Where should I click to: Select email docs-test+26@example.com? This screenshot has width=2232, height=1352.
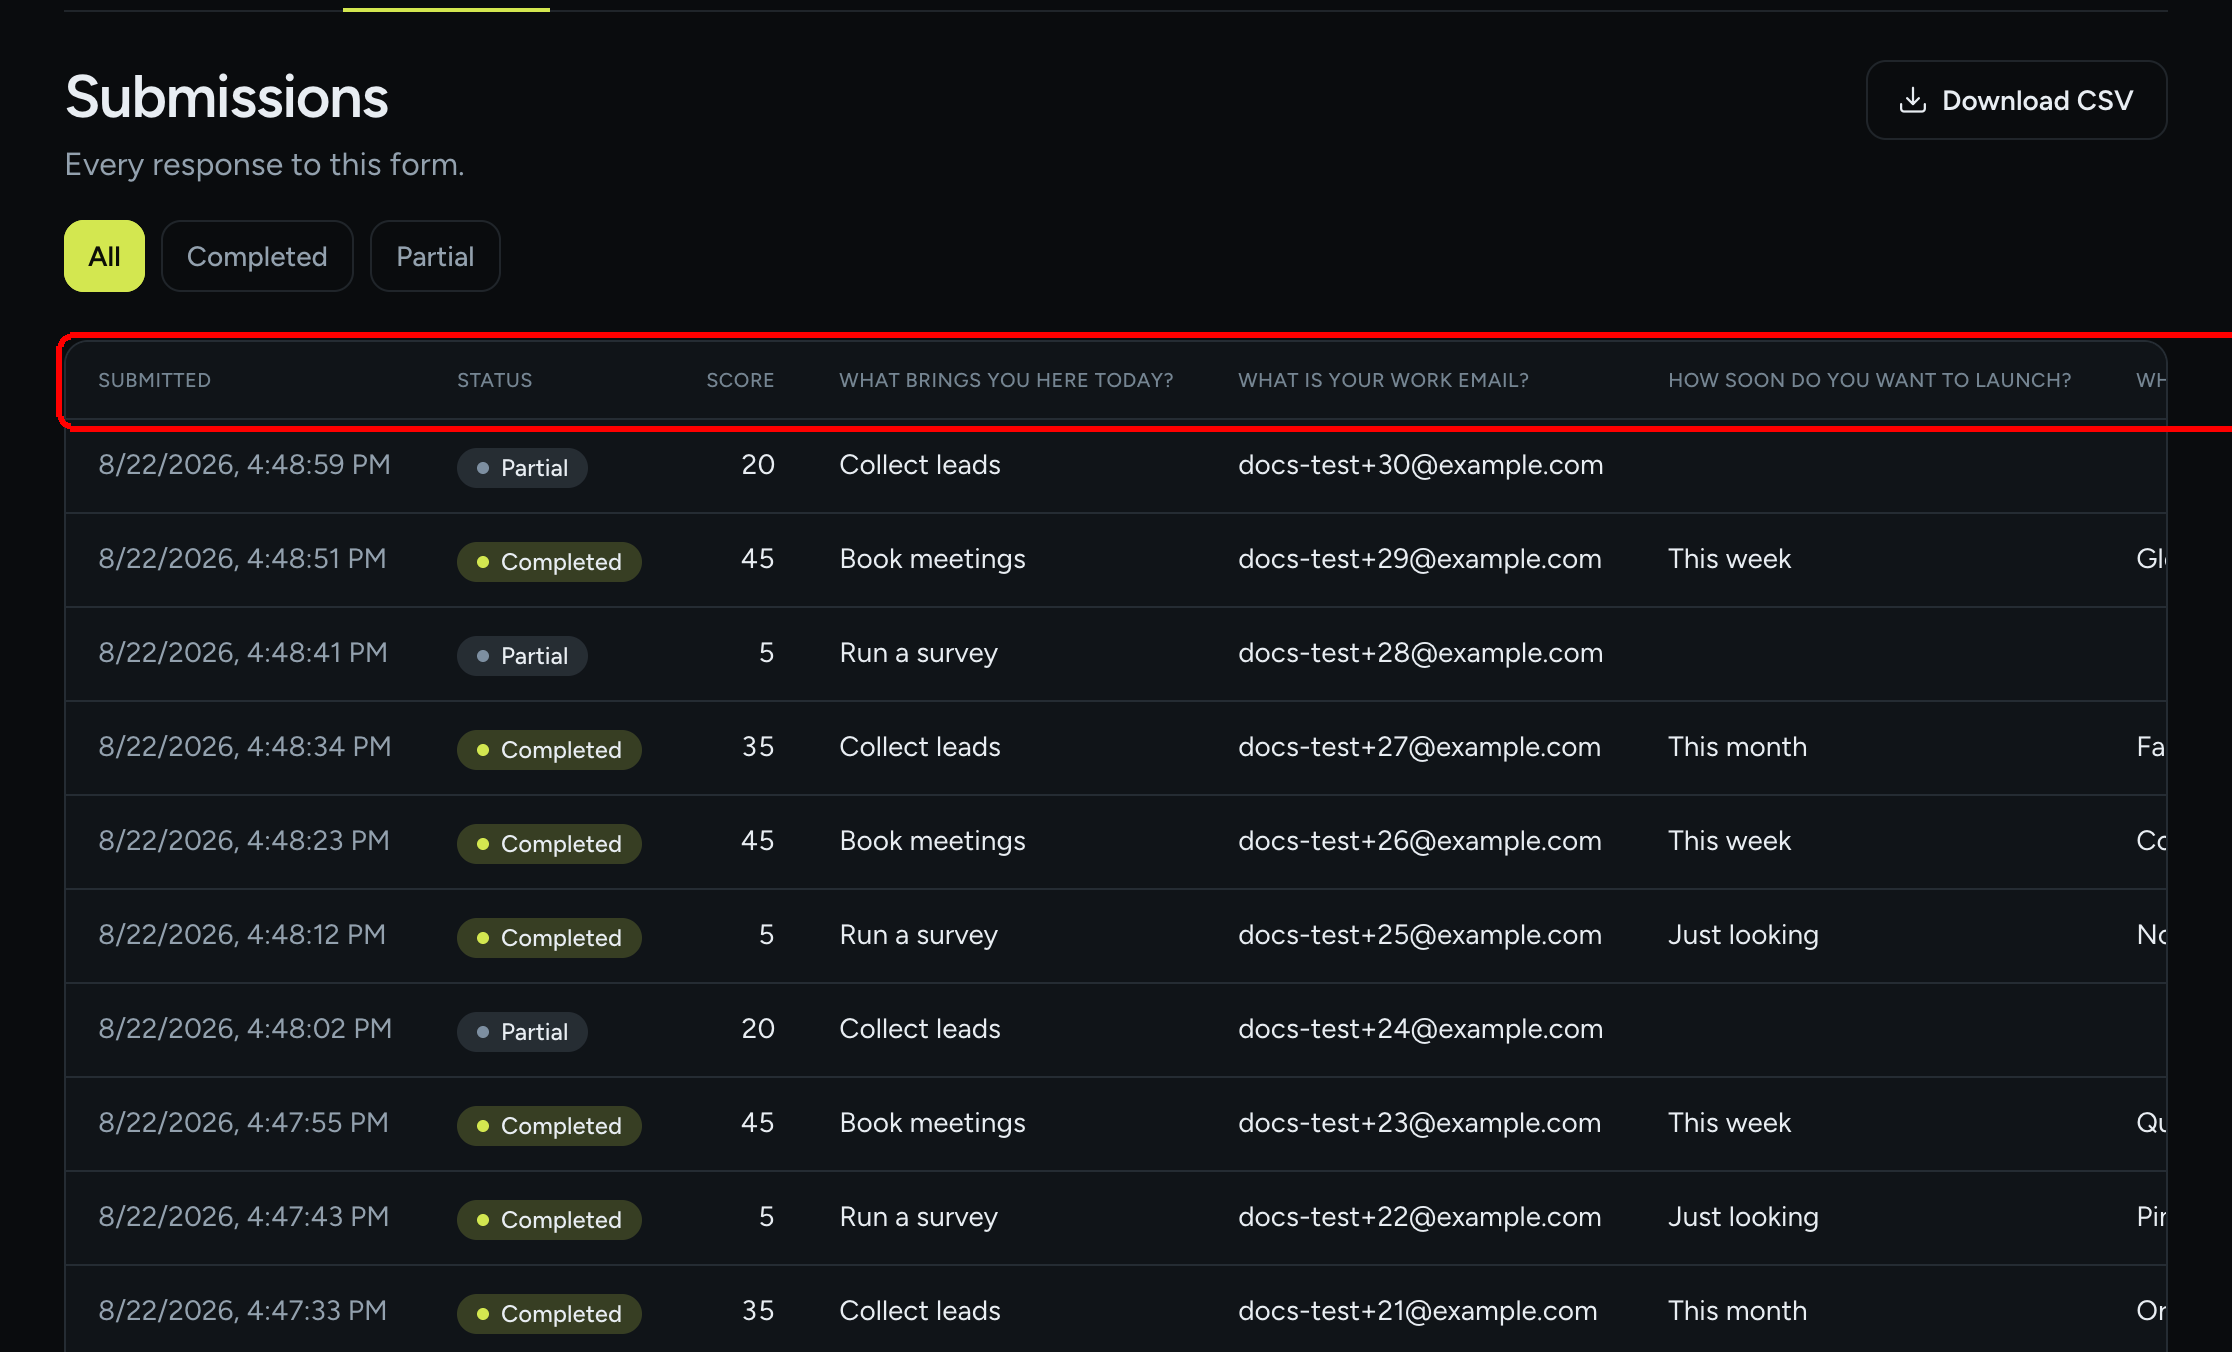(x=1420, y=841)
